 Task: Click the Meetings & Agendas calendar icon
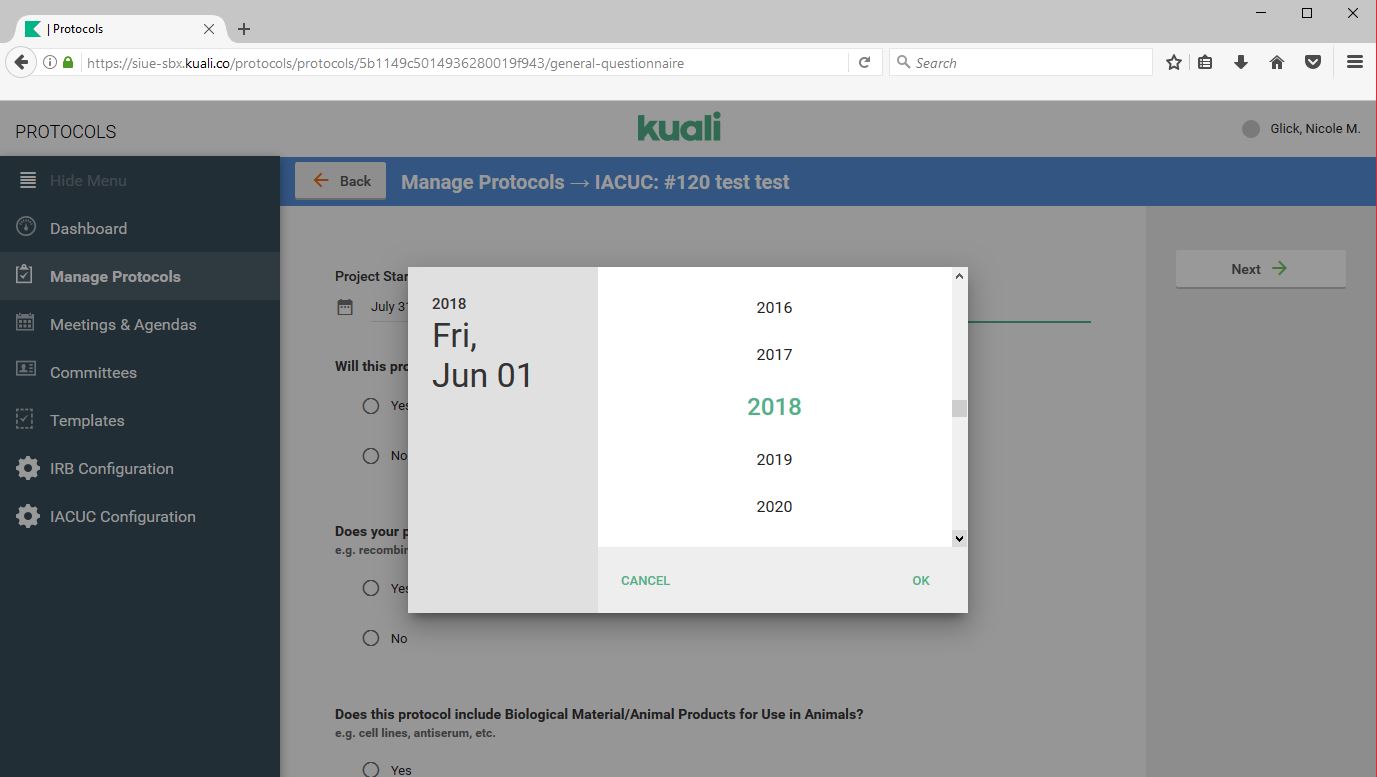(x=27, y=324)
